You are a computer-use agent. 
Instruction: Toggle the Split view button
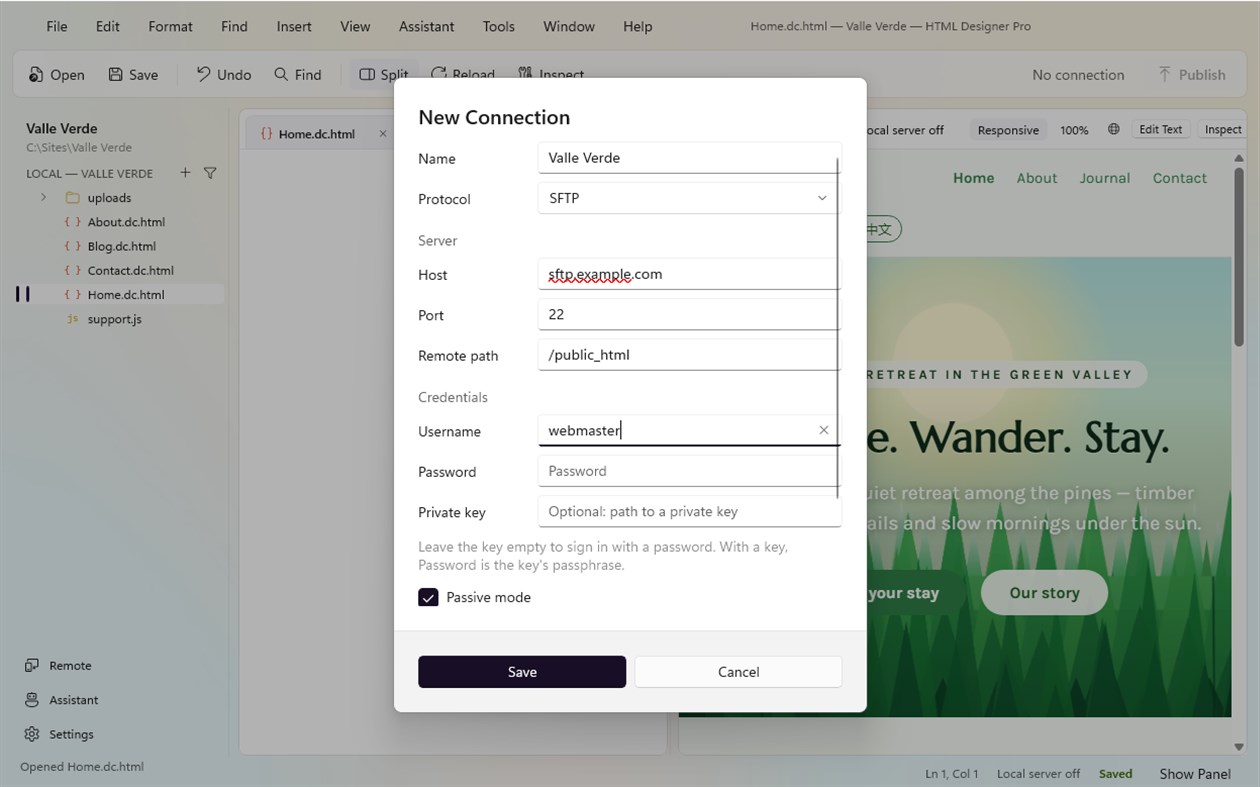(x=384, y=75)
